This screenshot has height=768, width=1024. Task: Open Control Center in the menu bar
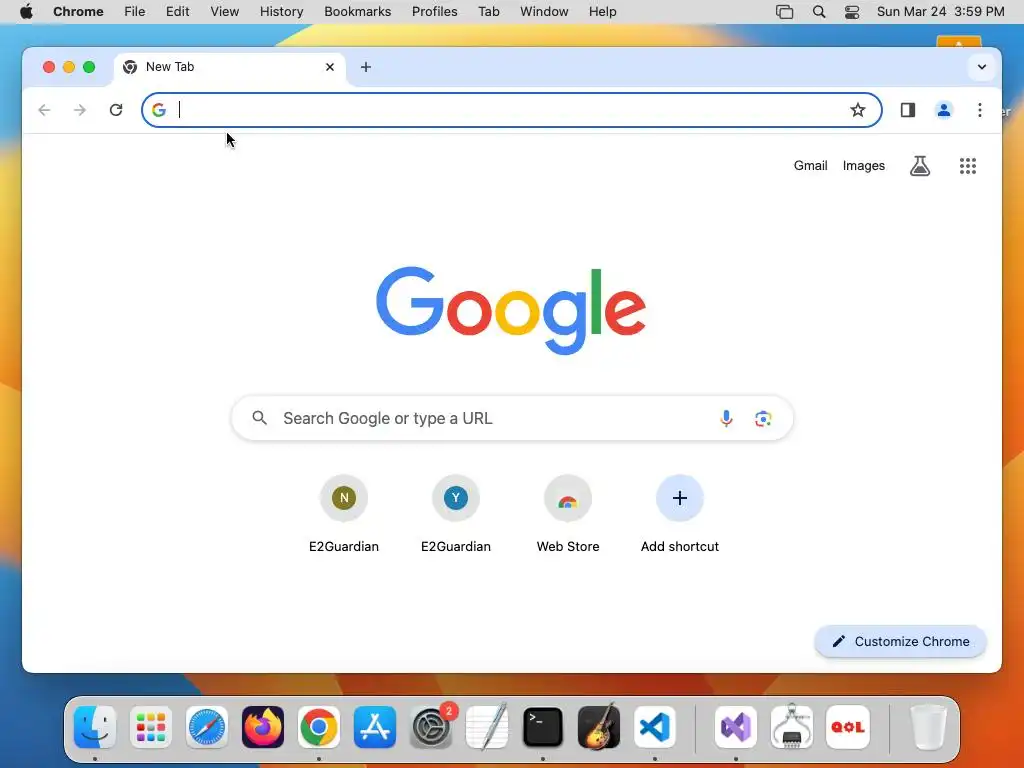pos(852,12)
